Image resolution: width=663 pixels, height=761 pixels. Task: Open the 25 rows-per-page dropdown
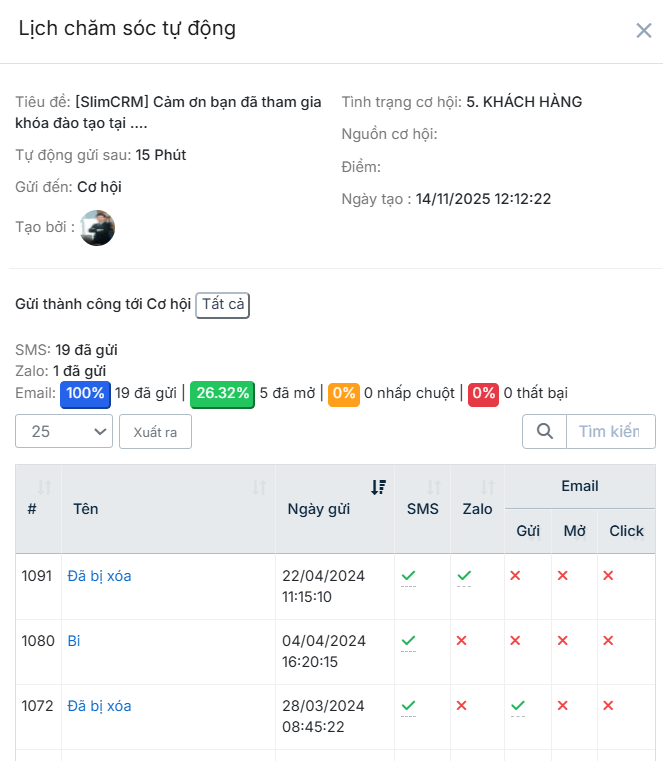(64, 431)
